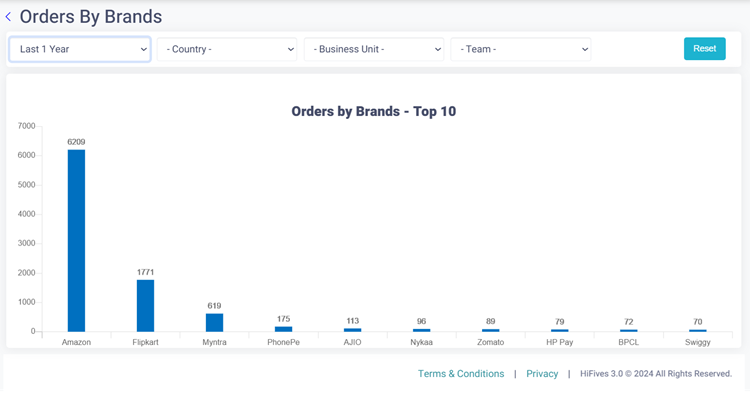Click the AJIO axis label
The image size is (750, 394).
[353, 342]
